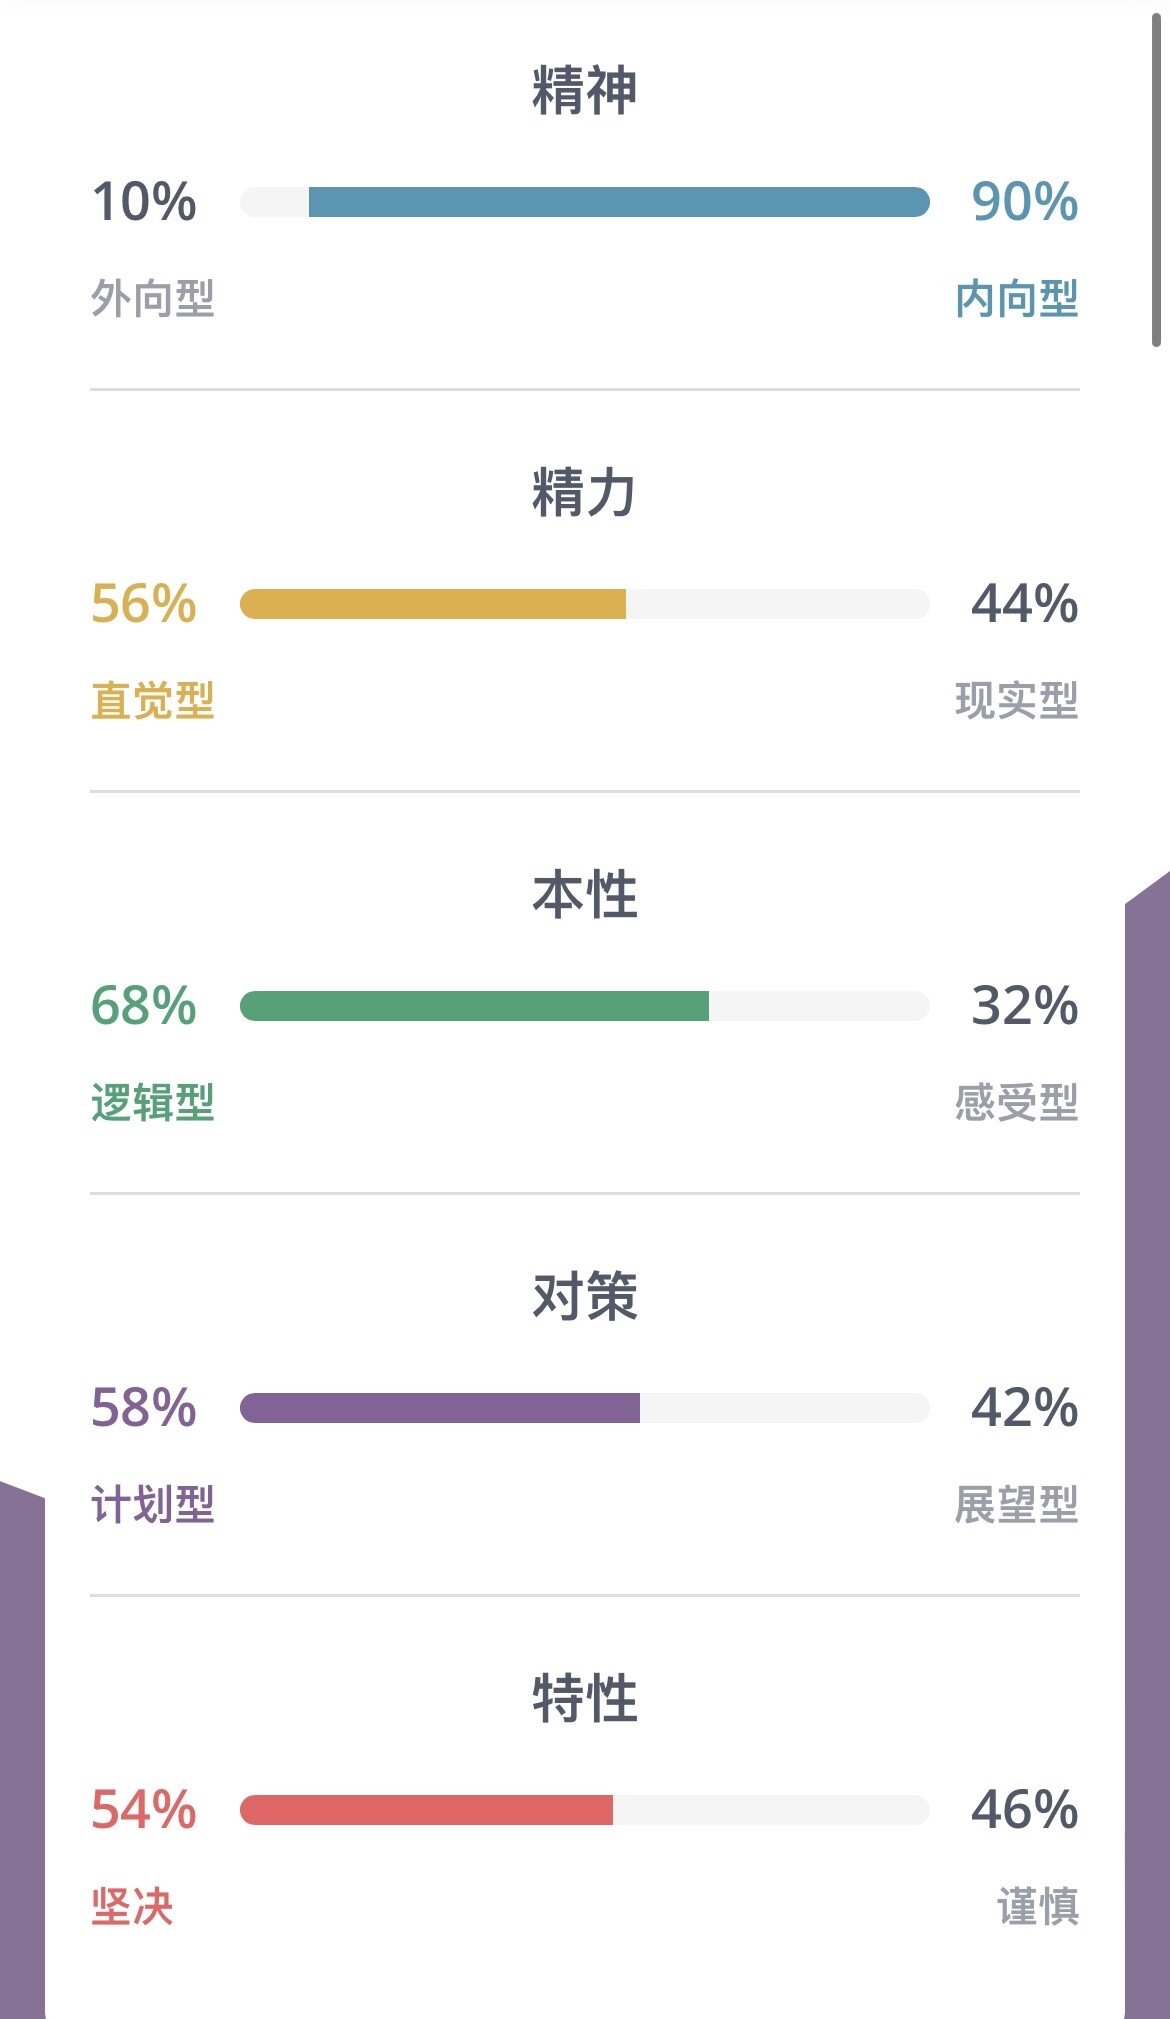Tap the 坚决 trait label
Image resolution: width=1170 pixels, height=2019 pixels.
(132, 1907)
